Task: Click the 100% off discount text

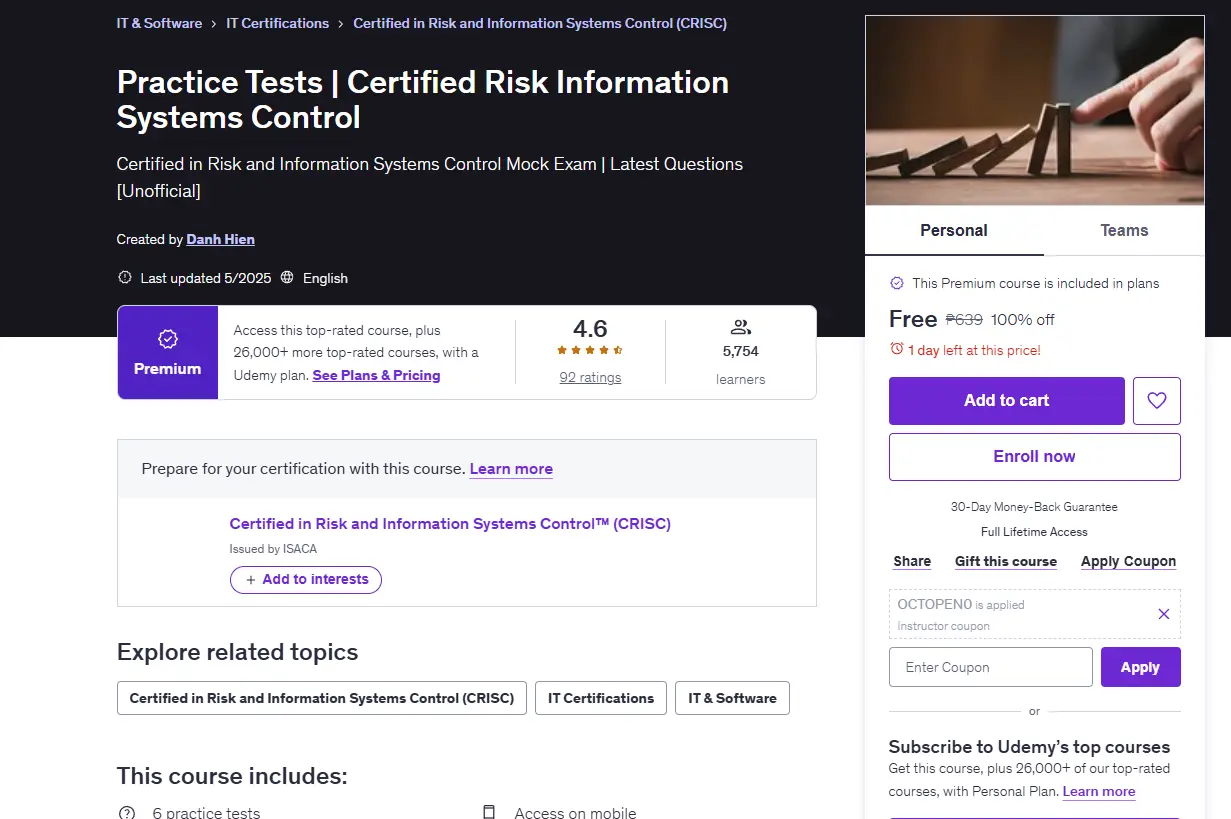Action: 1023,320
